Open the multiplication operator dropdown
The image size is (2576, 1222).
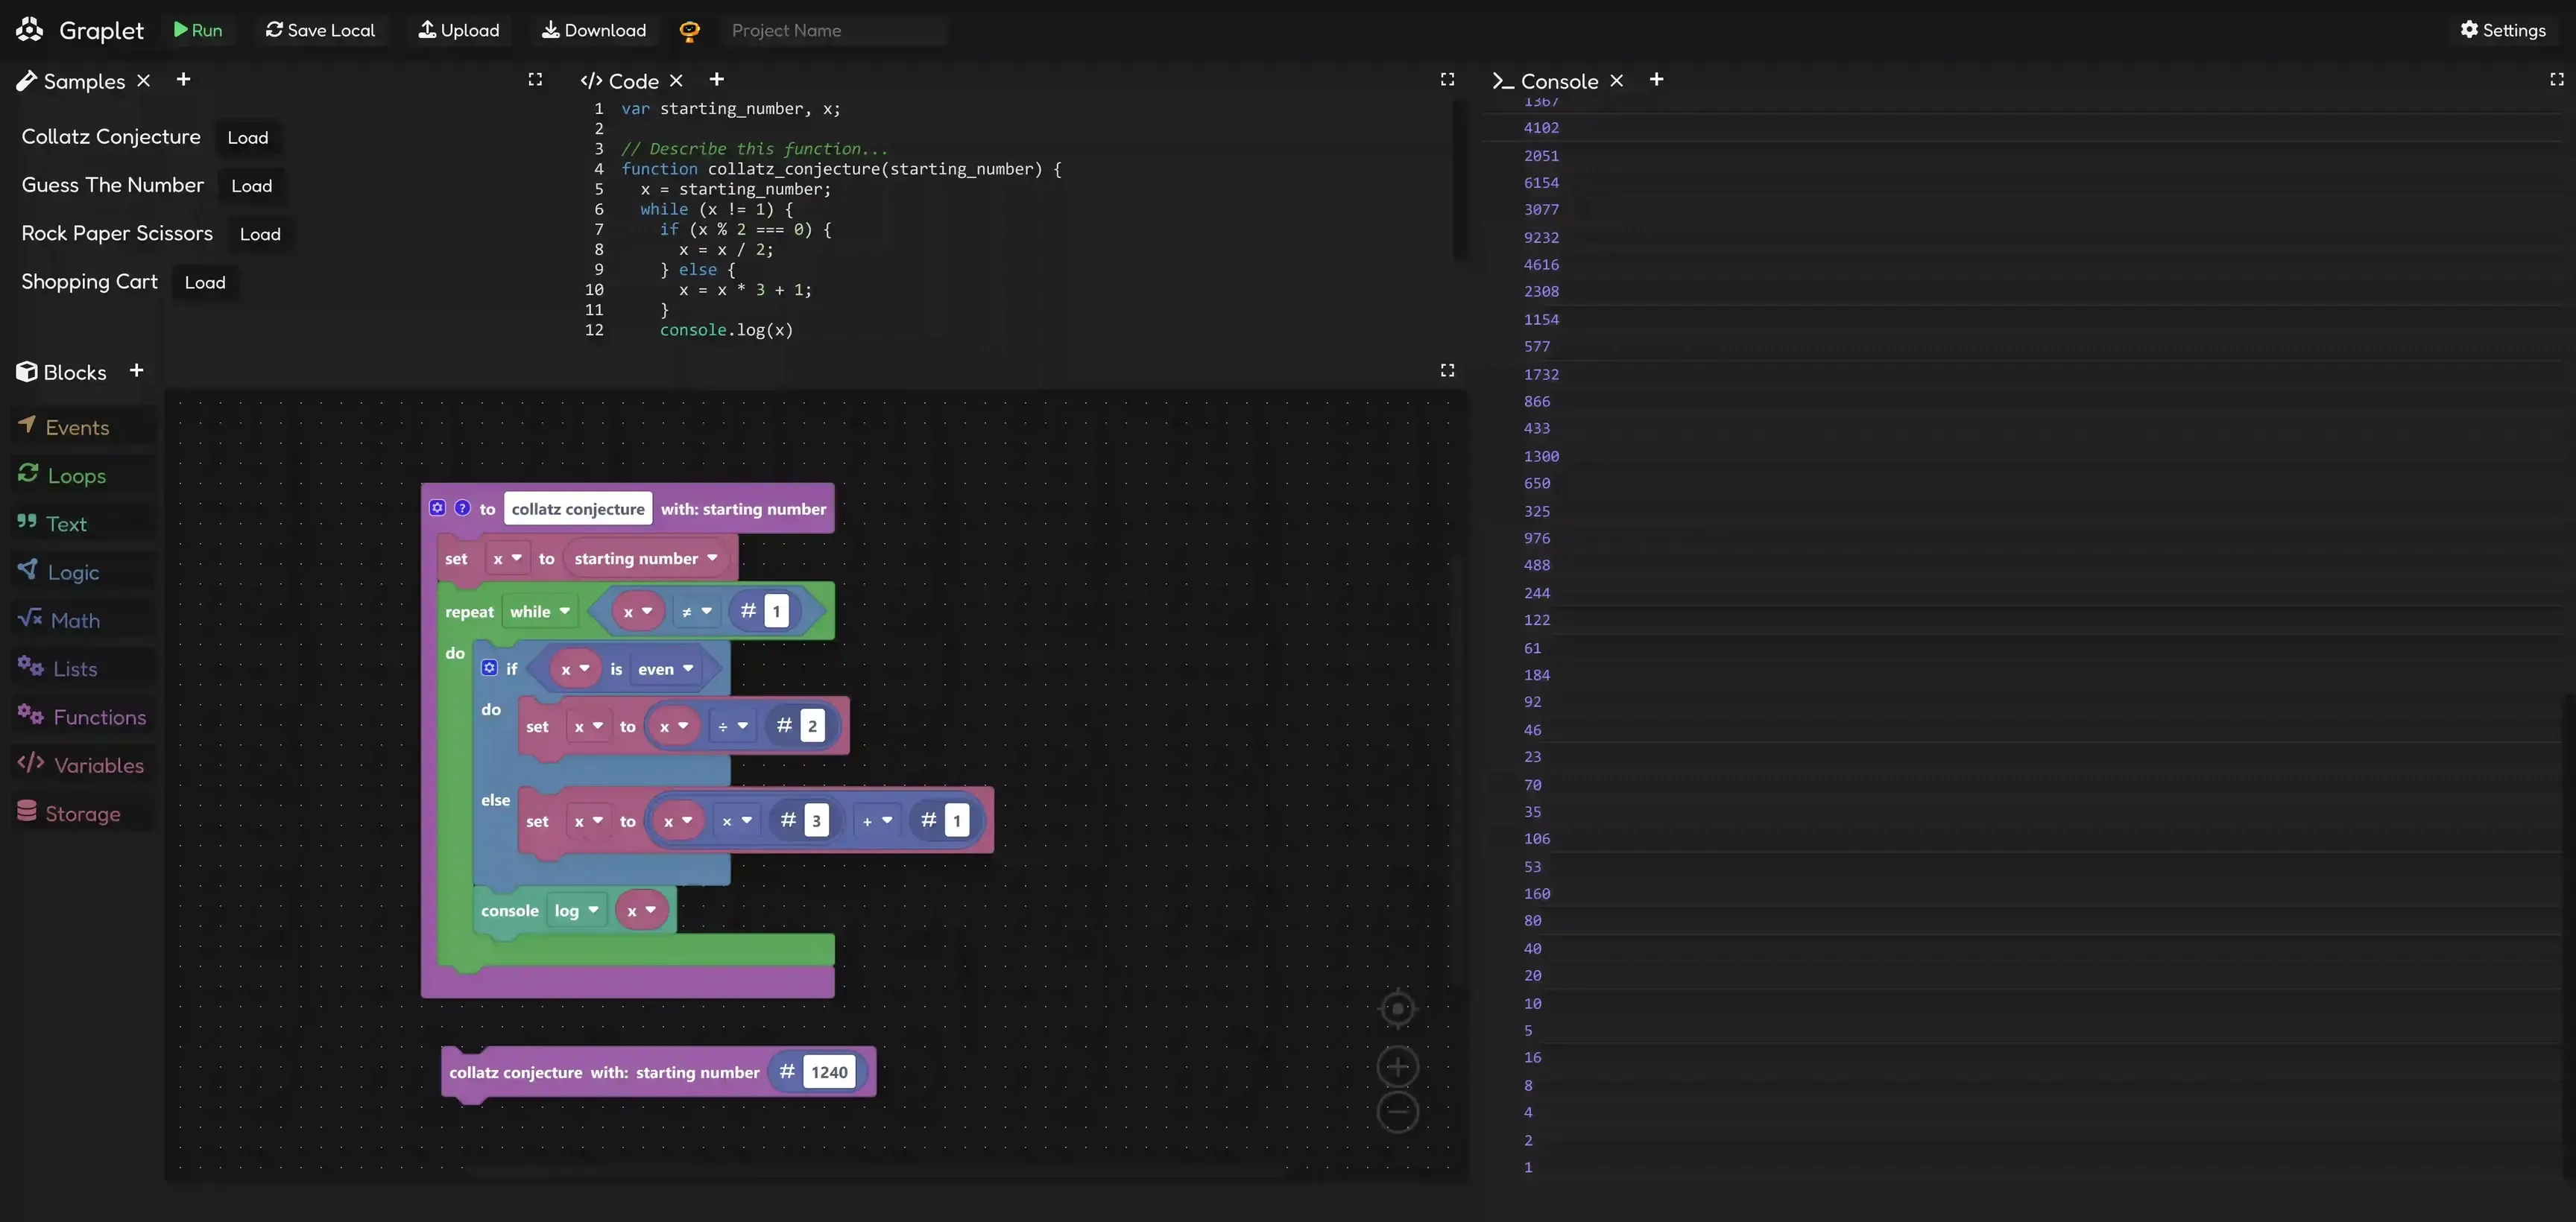(737, 822)
